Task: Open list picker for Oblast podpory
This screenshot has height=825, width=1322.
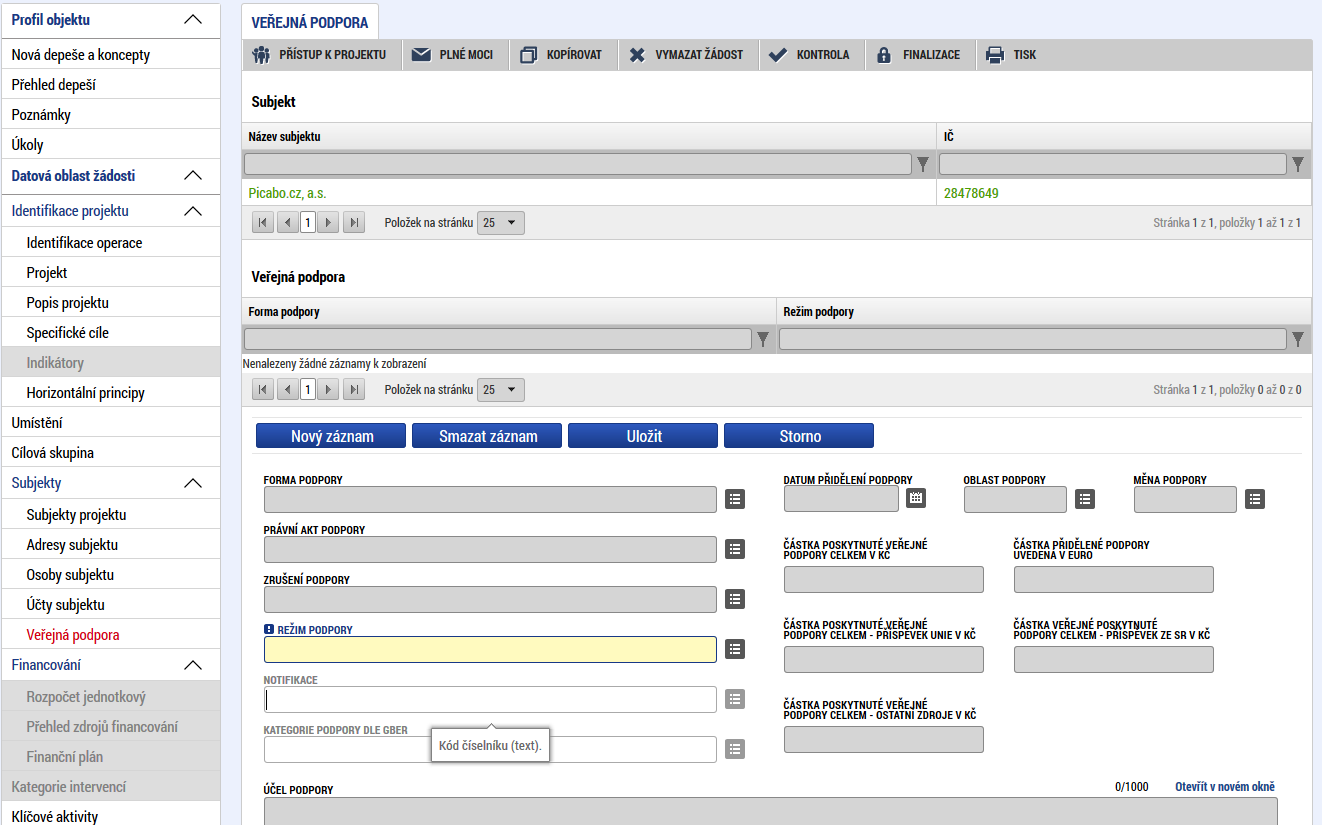Action: 1085,499
